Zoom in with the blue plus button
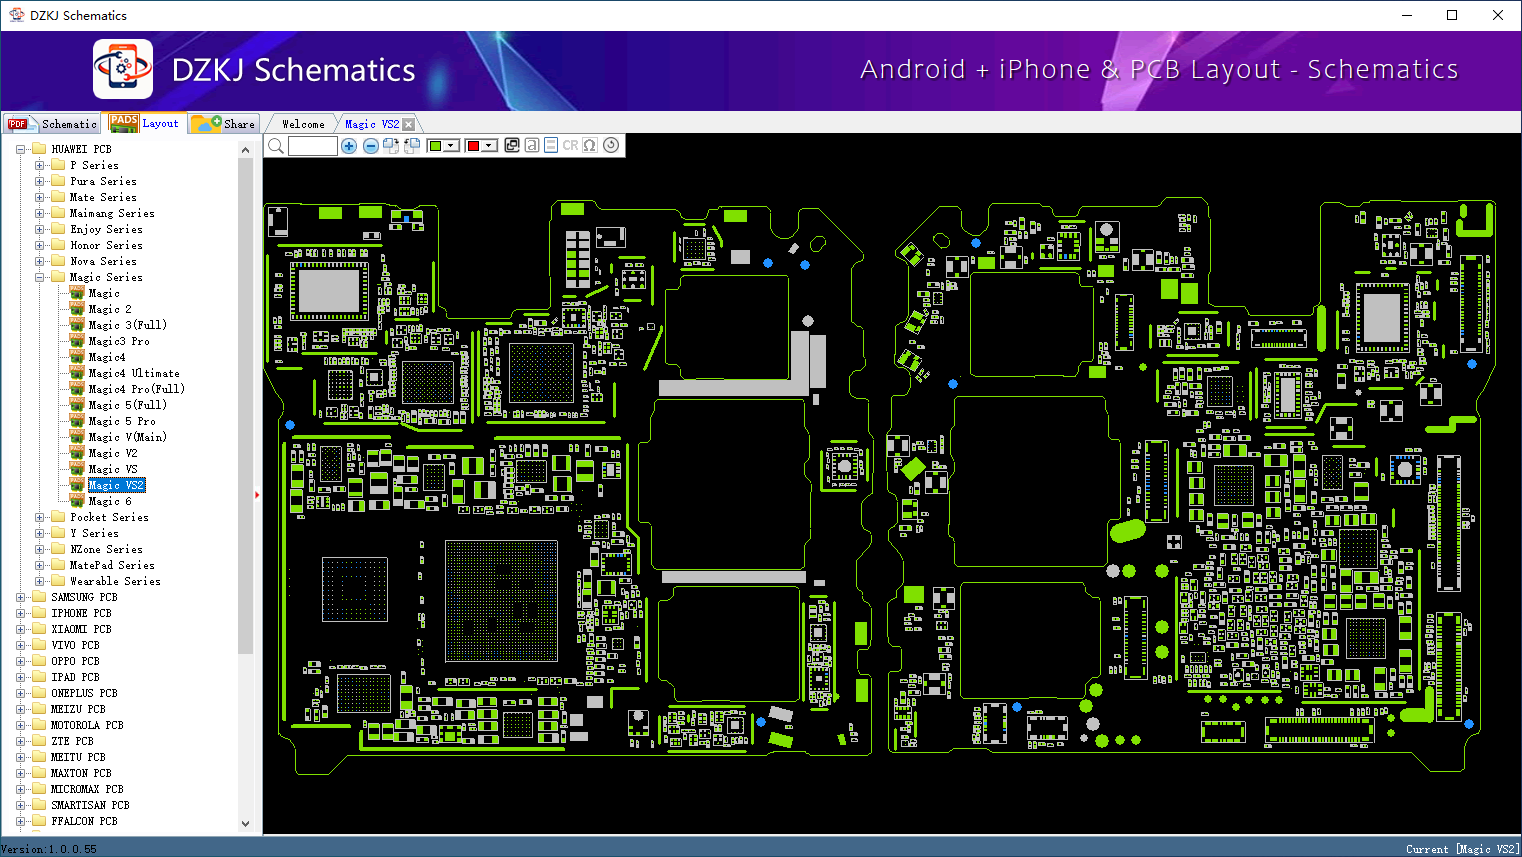The height and width of the screenshot is (857, 1522). (349, 146)
